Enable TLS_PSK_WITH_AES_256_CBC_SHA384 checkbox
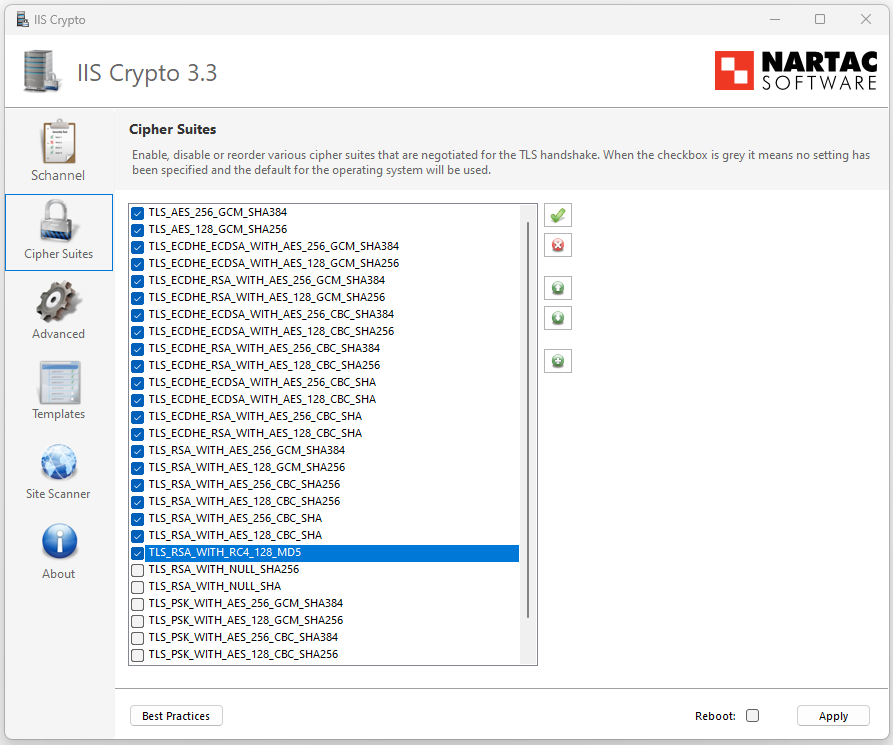The image size is (893, 745). click(x=137, y=638)
